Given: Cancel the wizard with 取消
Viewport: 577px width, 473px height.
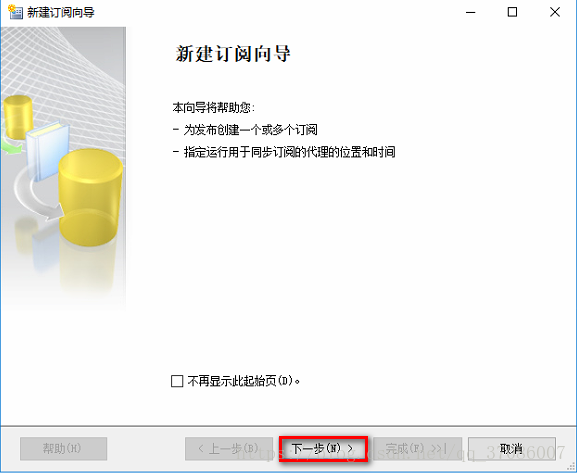Looking at the screenshot, I should (511, 449).
